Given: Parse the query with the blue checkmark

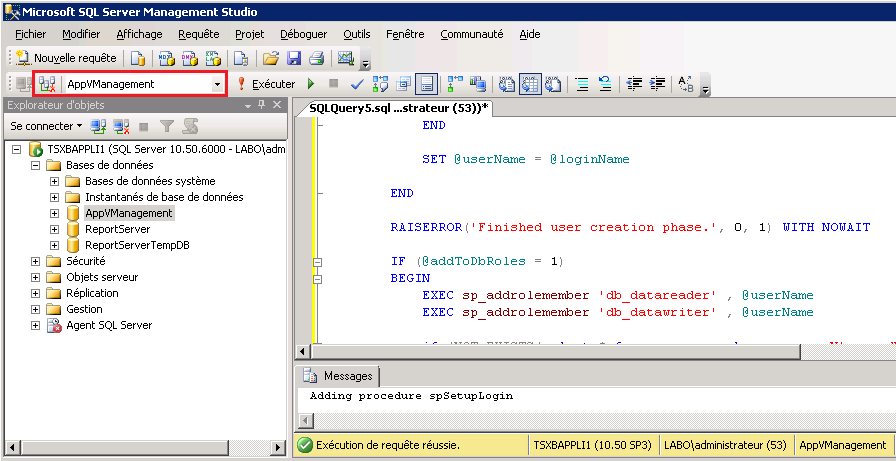Looking at the screenshot, I should 358,85.
